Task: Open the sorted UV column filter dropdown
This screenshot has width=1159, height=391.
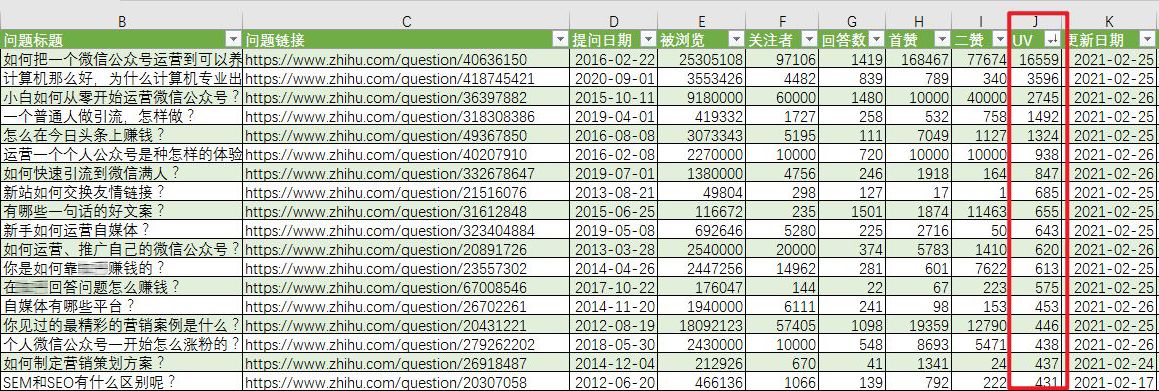Action: pos(1053,40)
